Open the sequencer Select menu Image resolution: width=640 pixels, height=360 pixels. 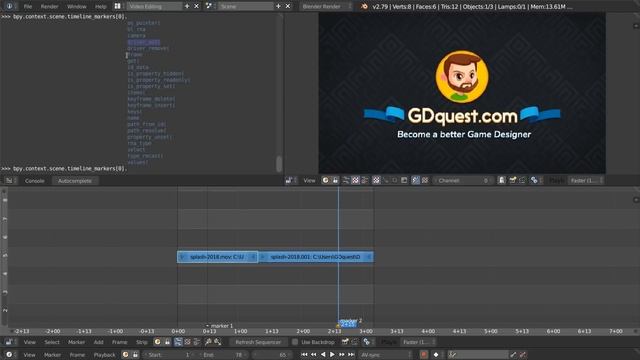(52, 342)
